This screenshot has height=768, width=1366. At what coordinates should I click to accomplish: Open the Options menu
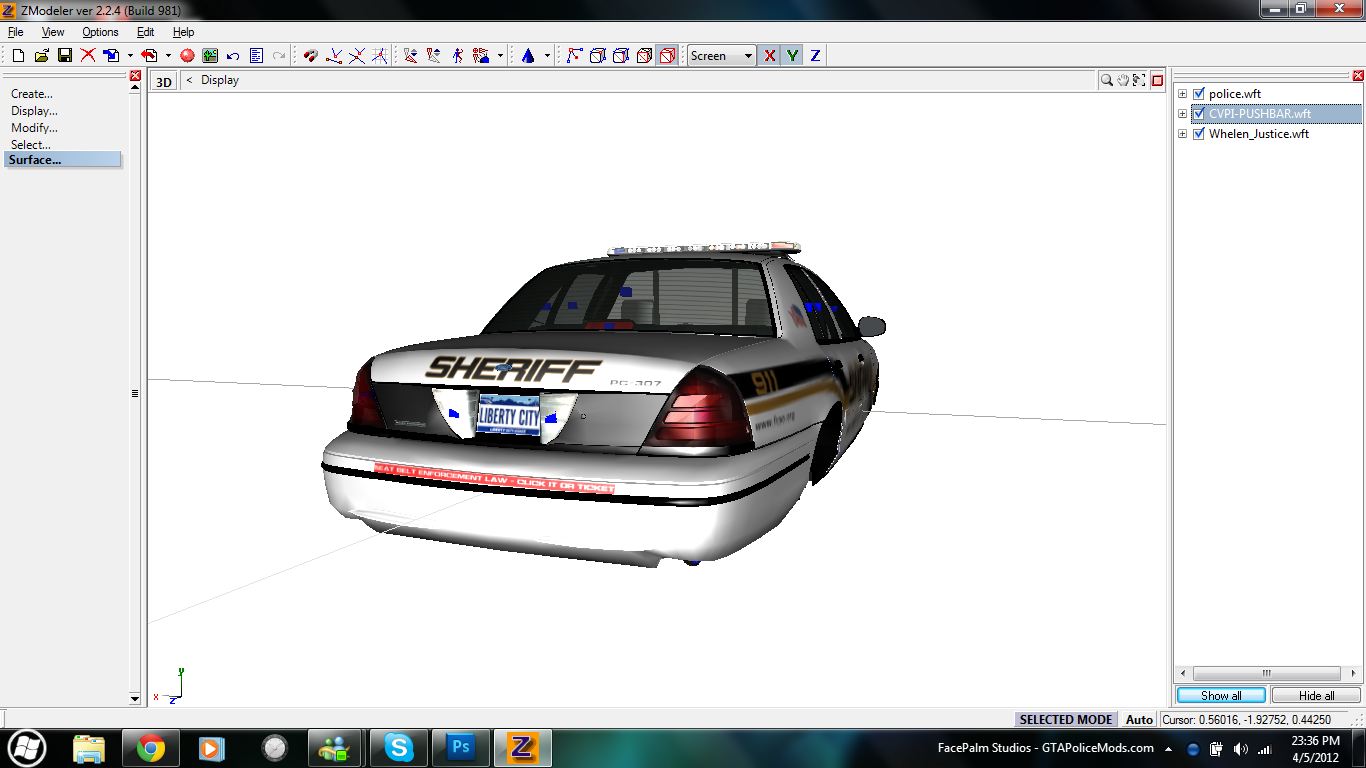(x=100, y=32)
